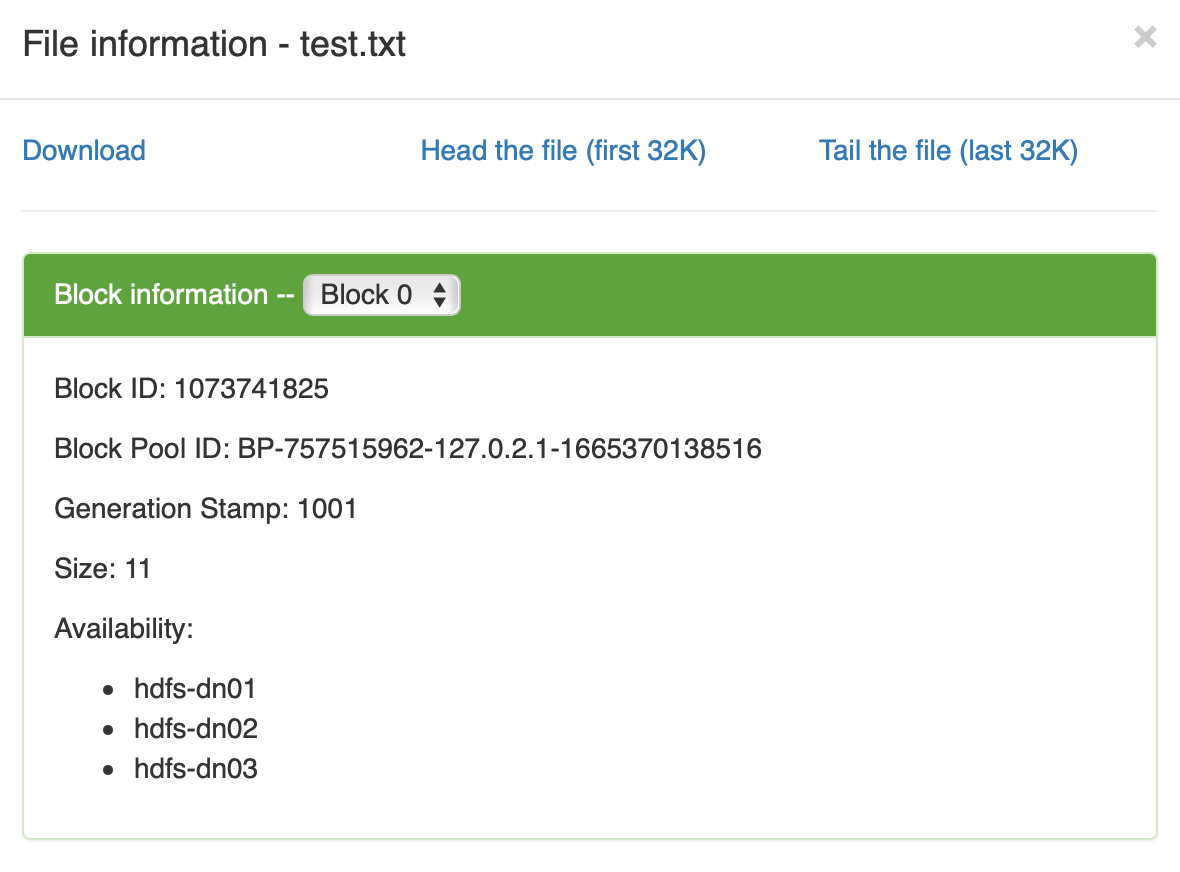Open Tail the file (last 32K)
1180x872 pixels.
pos(948,151)
